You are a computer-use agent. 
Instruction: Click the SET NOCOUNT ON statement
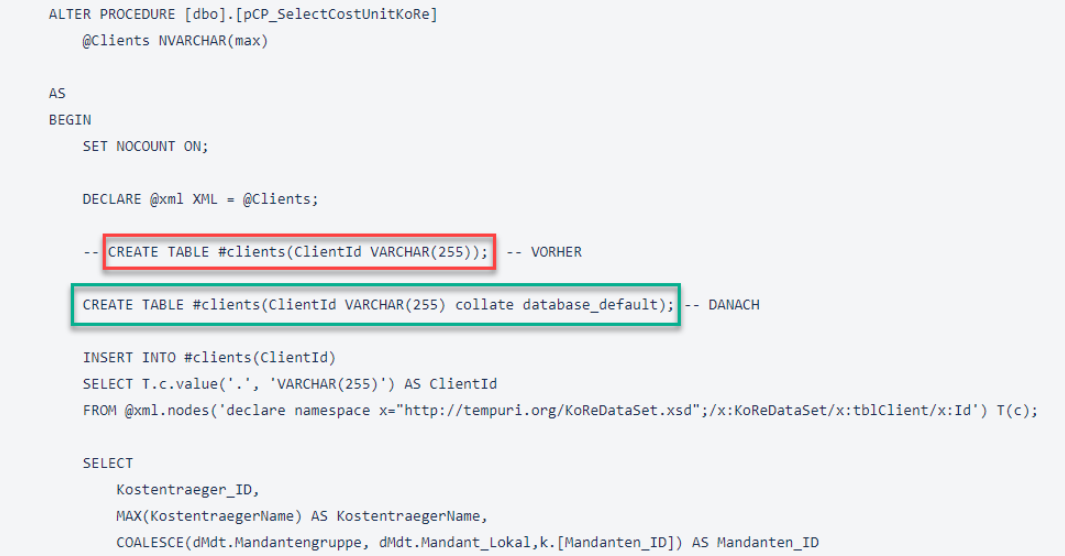145,146
